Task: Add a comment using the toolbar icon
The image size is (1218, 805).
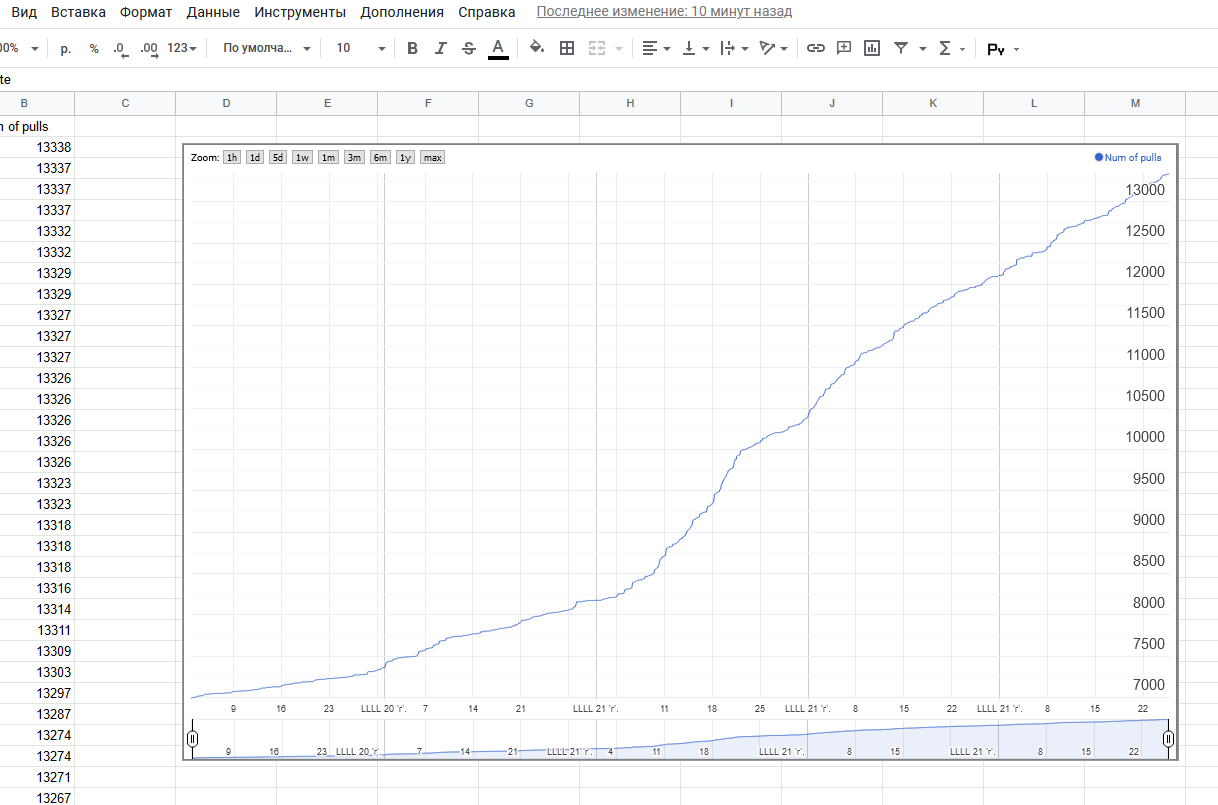Action: (x=844, y=48)
